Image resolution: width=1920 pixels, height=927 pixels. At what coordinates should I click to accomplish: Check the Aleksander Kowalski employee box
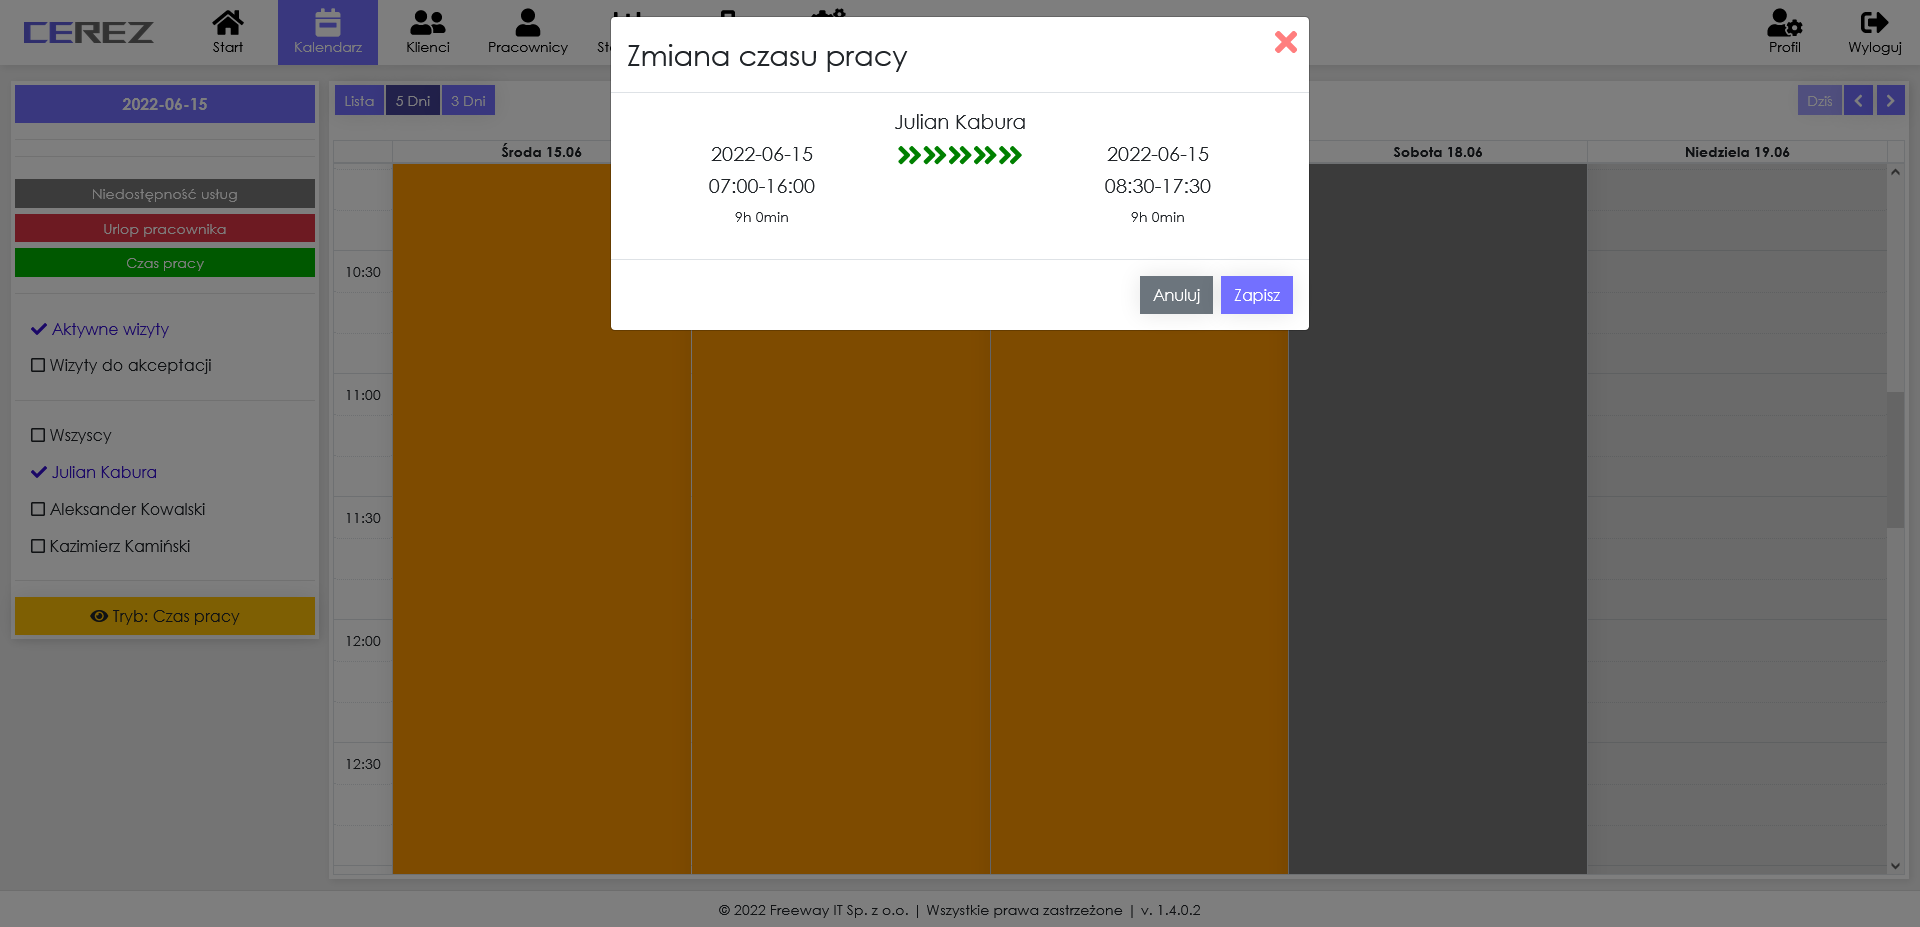click(38, 509)
